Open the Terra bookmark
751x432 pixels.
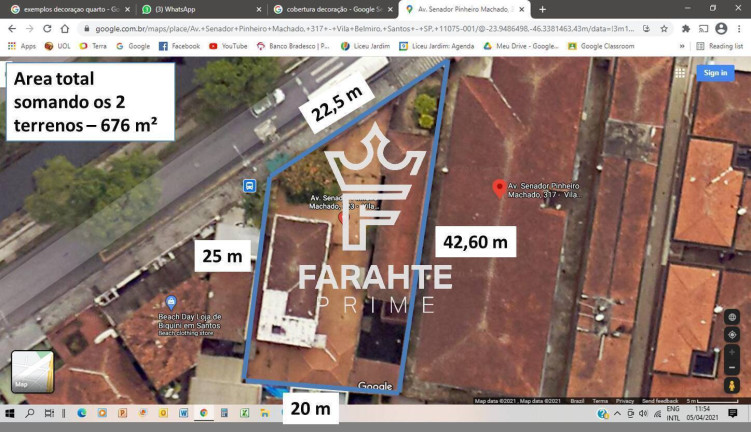tap(93, 46)
